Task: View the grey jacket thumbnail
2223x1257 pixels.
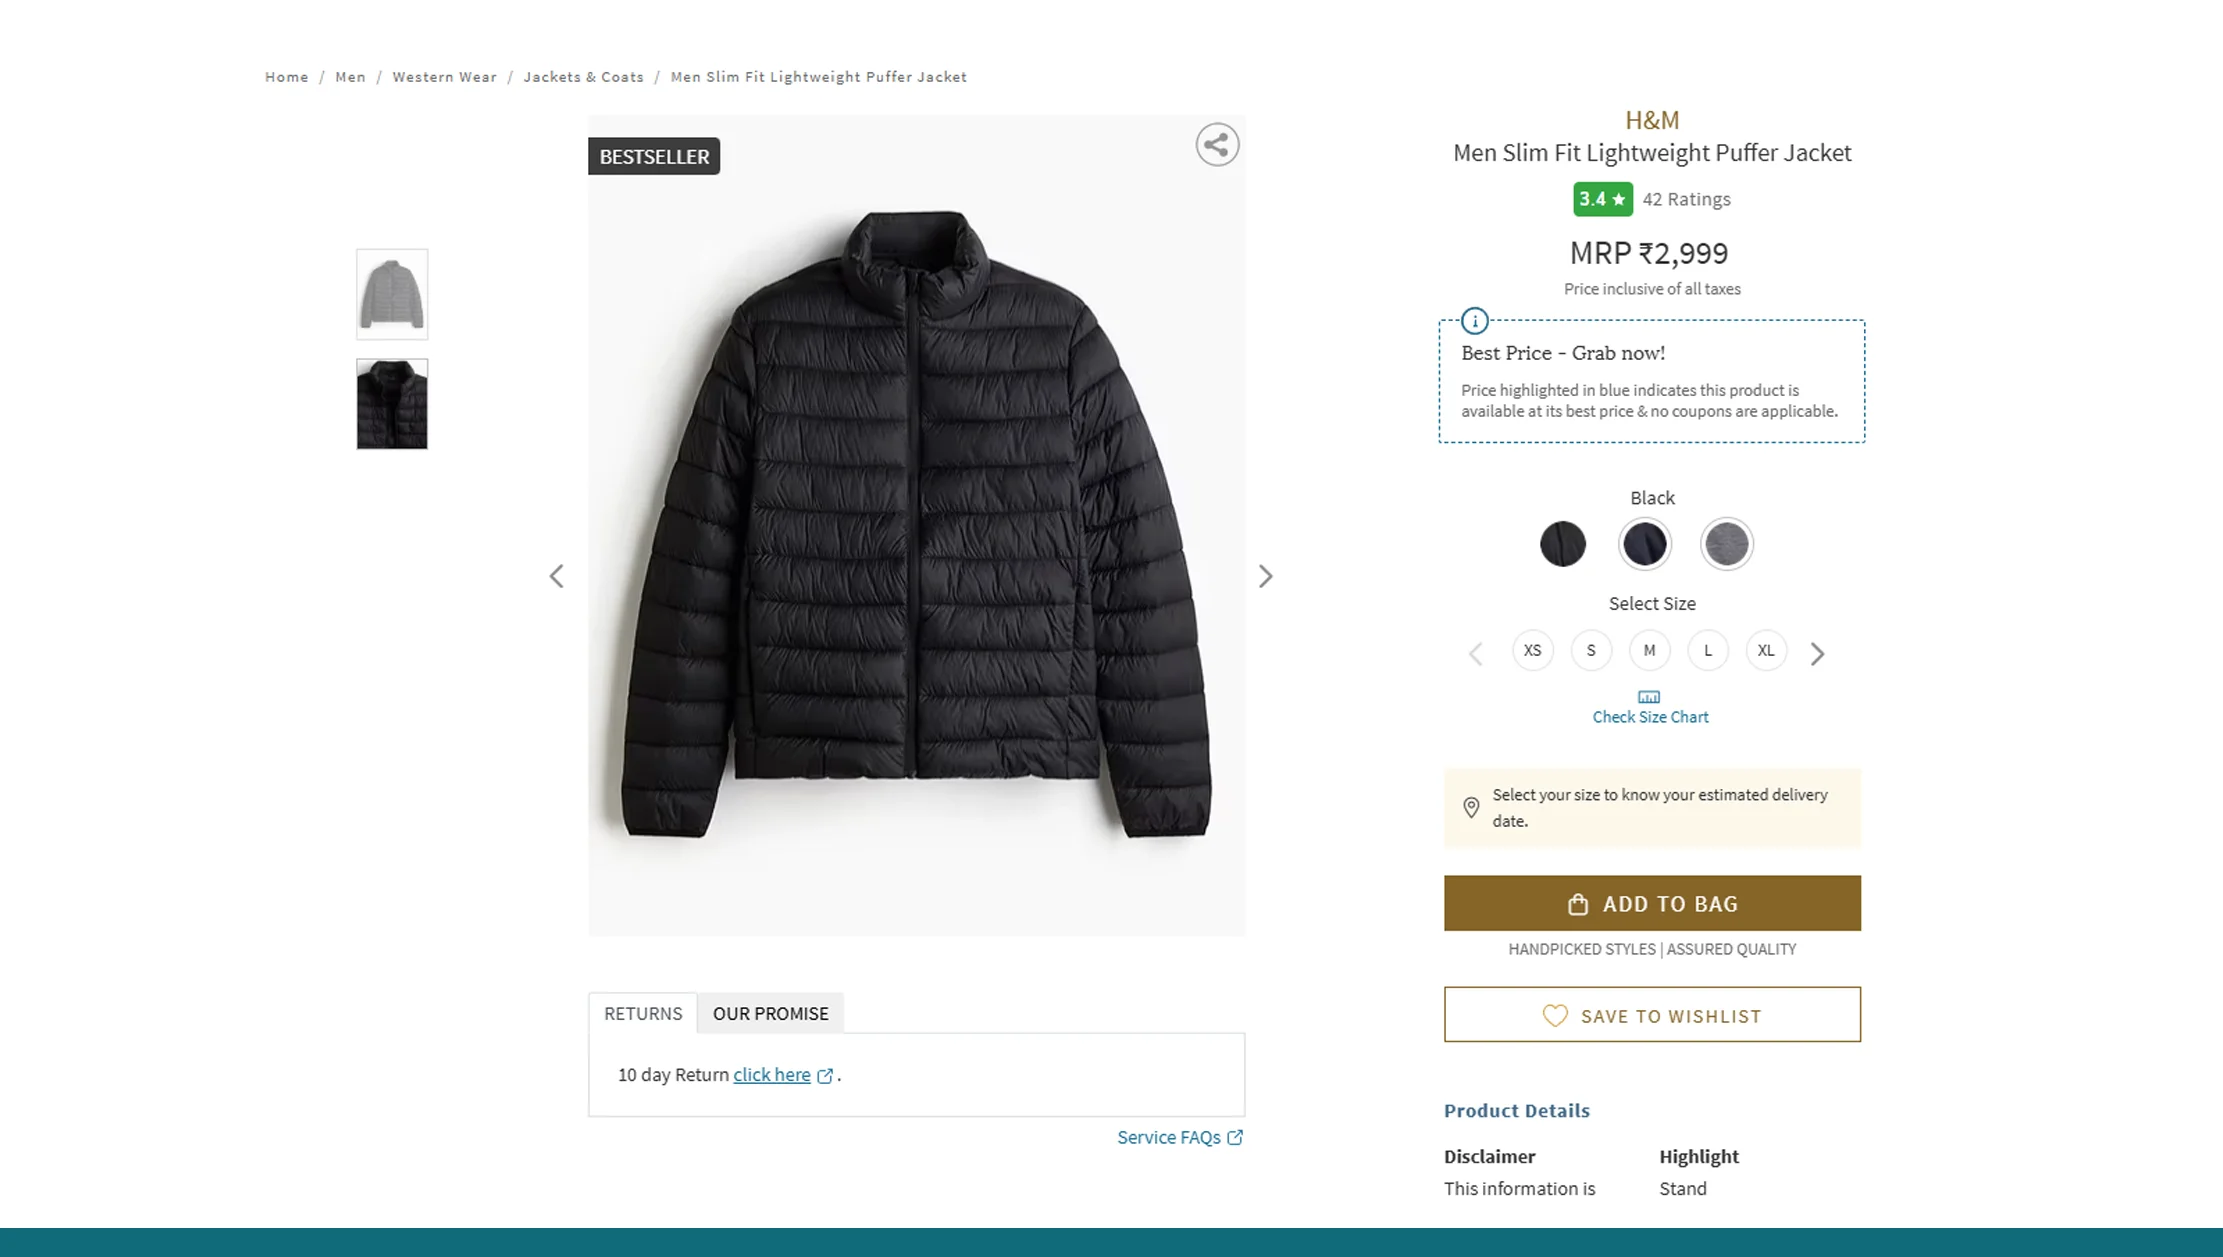Action: click(x=392, y=294)
